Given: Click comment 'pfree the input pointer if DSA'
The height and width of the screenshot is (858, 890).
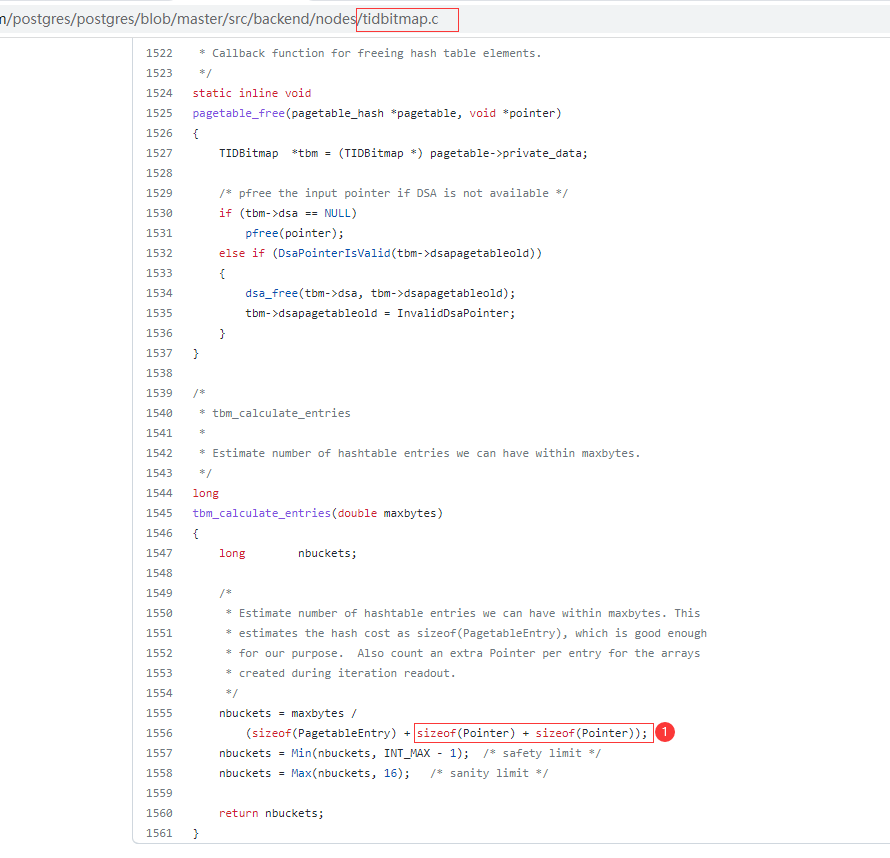Looking at the screenshot, I should point(393,193).
